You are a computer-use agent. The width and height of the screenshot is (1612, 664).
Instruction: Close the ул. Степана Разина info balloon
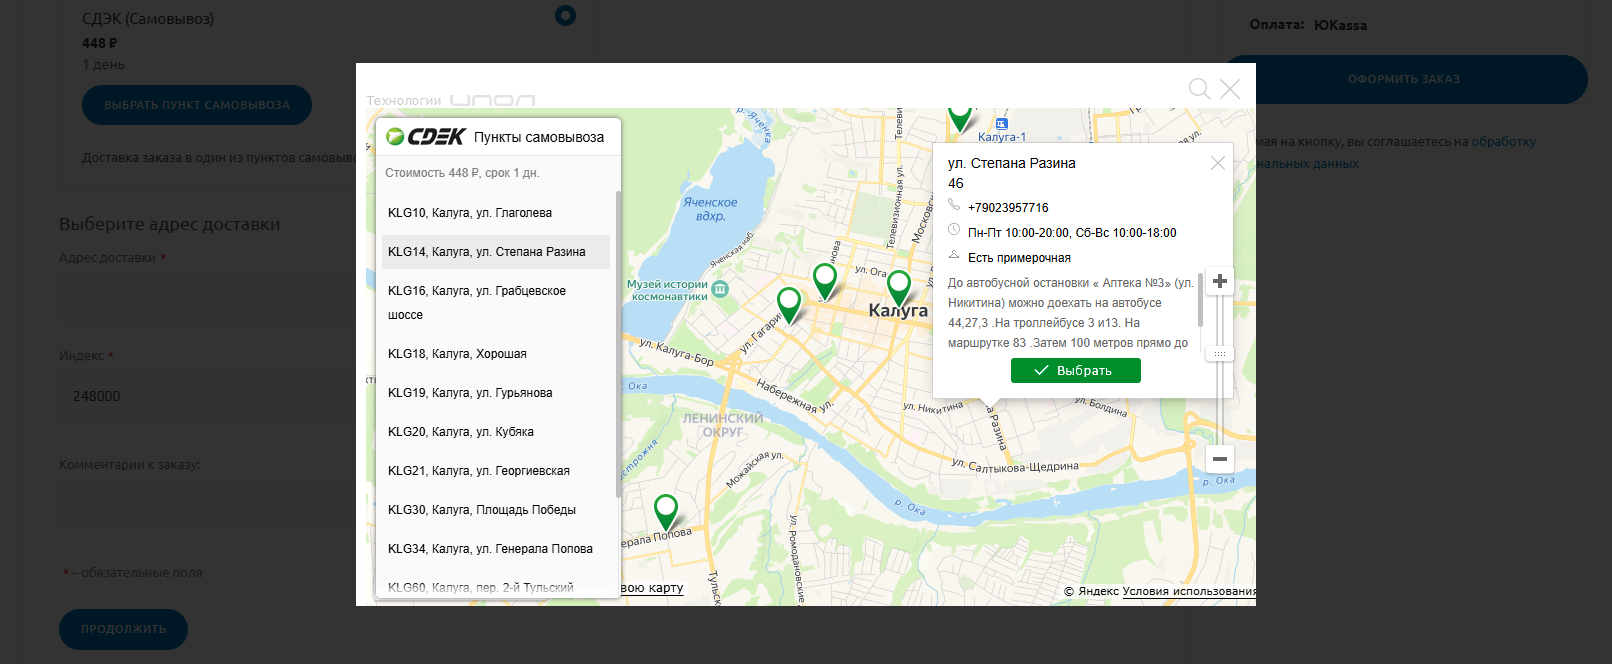(x=1217, y=163)
